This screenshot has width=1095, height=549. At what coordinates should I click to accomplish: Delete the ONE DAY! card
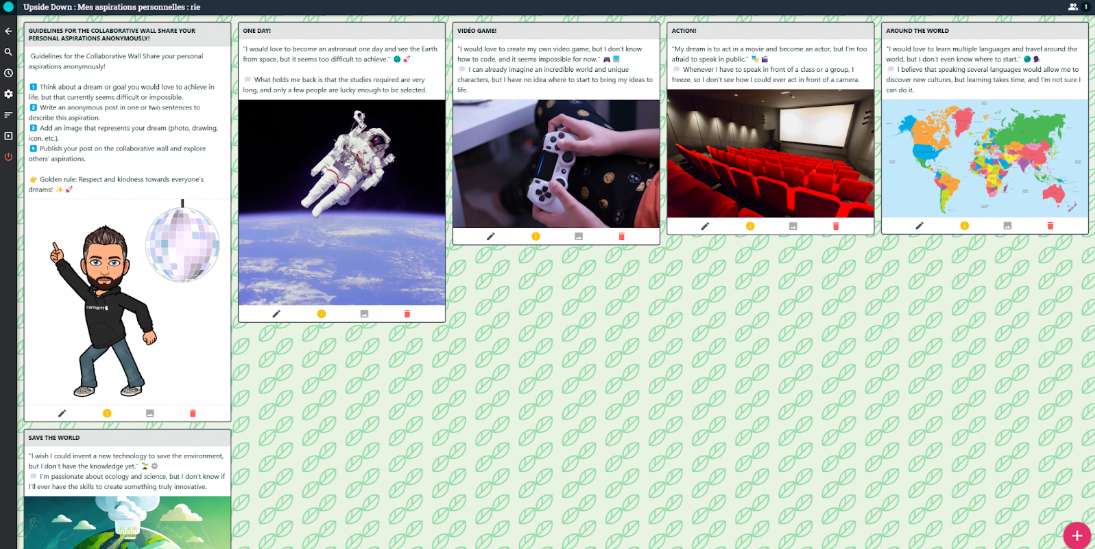coord(407,314)
